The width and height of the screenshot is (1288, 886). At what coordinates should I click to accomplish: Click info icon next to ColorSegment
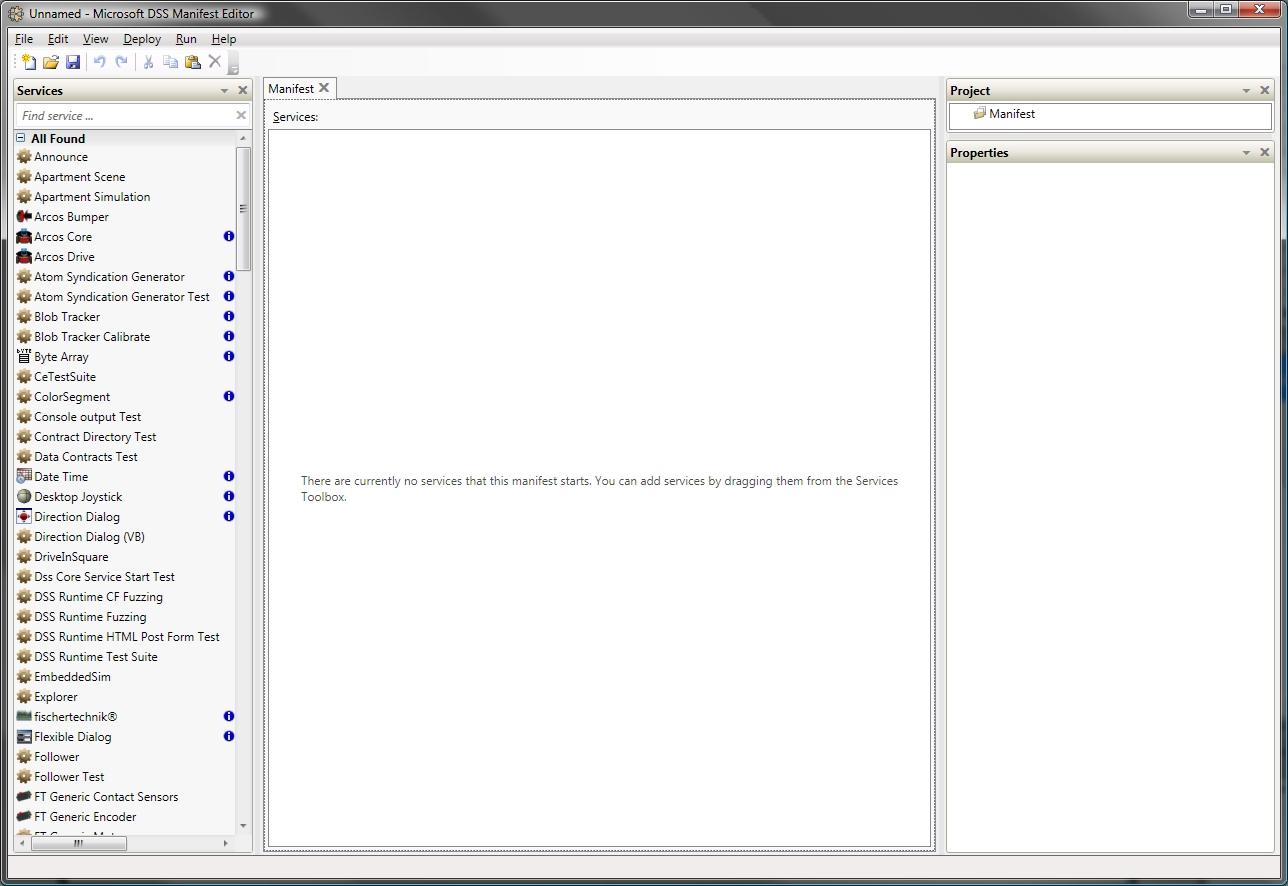point(229,397)
